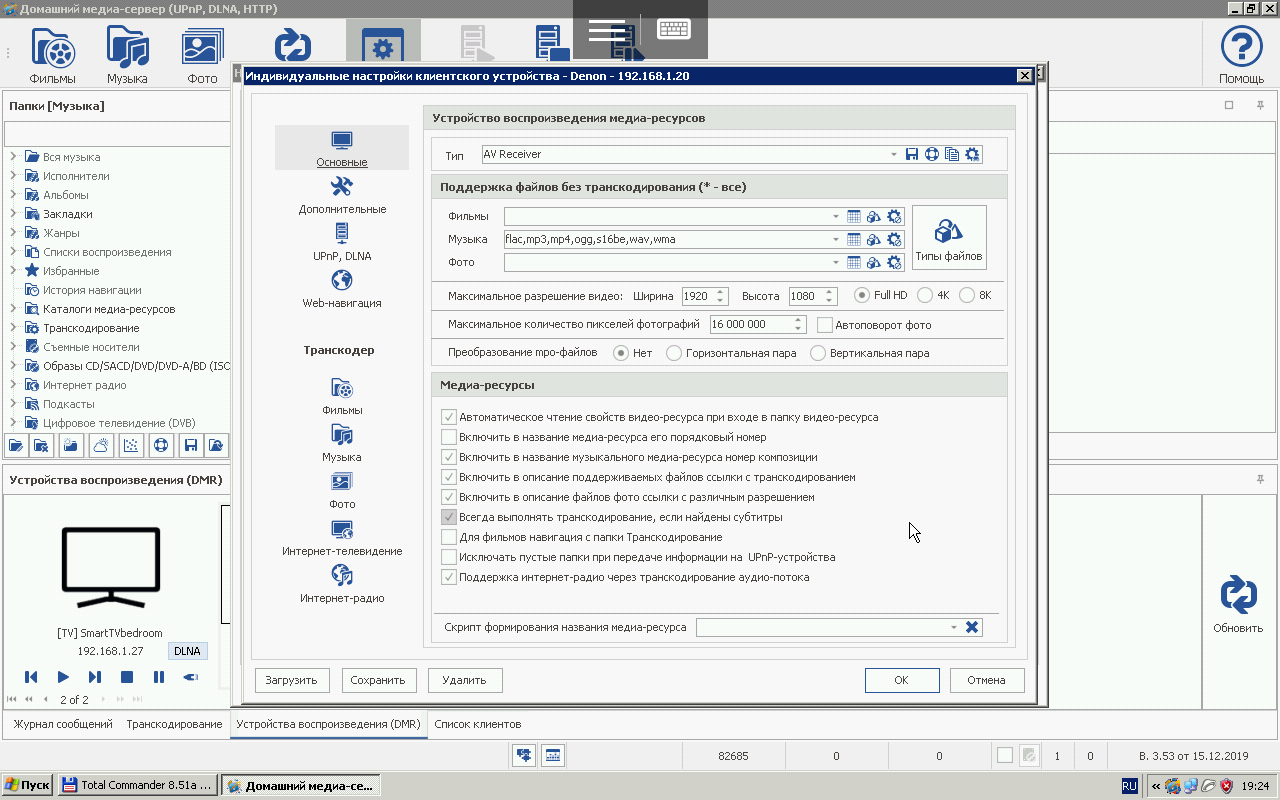Open the device type AV Receiver dropdown

click(894, 155)
